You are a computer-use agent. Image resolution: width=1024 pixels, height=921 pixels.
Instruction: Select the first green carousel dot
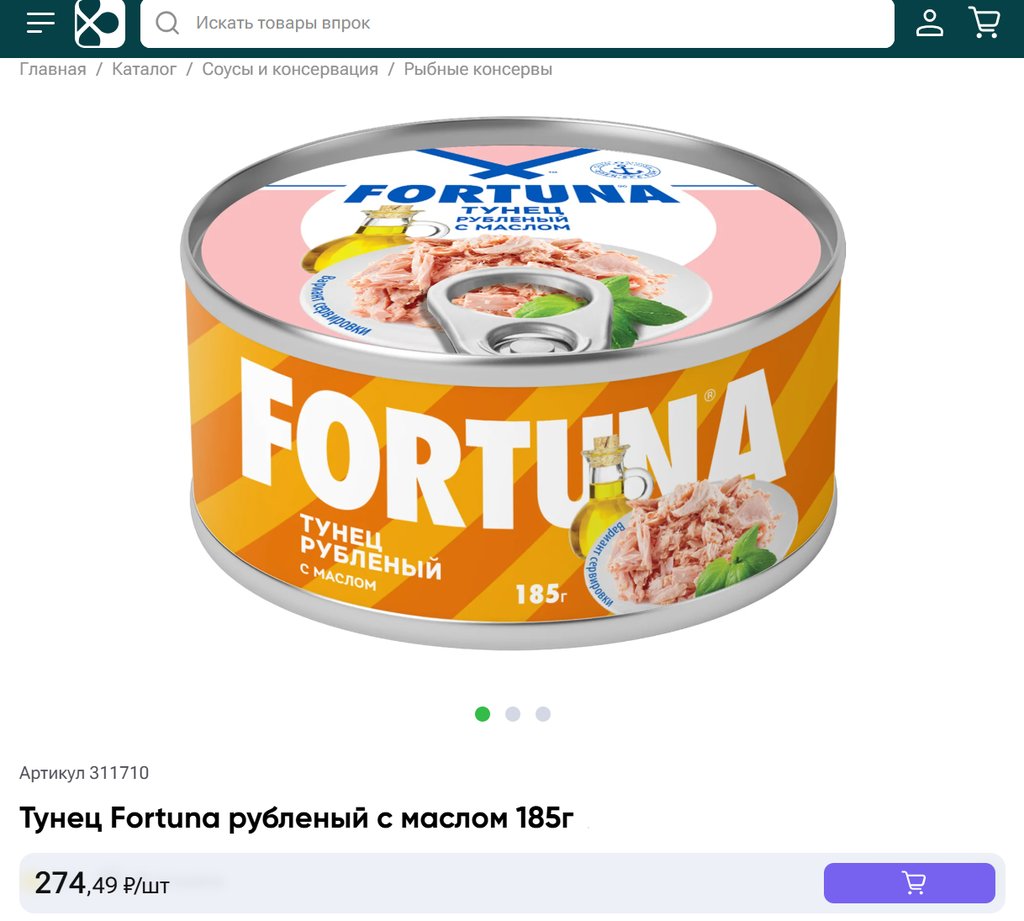[x=483, y=714]
